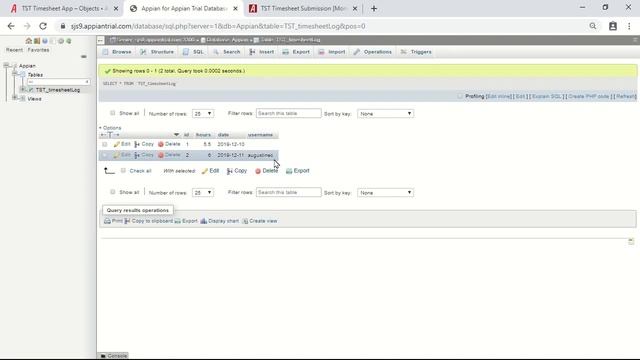The image size is (640, 360).
Task: Click the Refresh link beside Create PHP code
Action: (626, 96)
